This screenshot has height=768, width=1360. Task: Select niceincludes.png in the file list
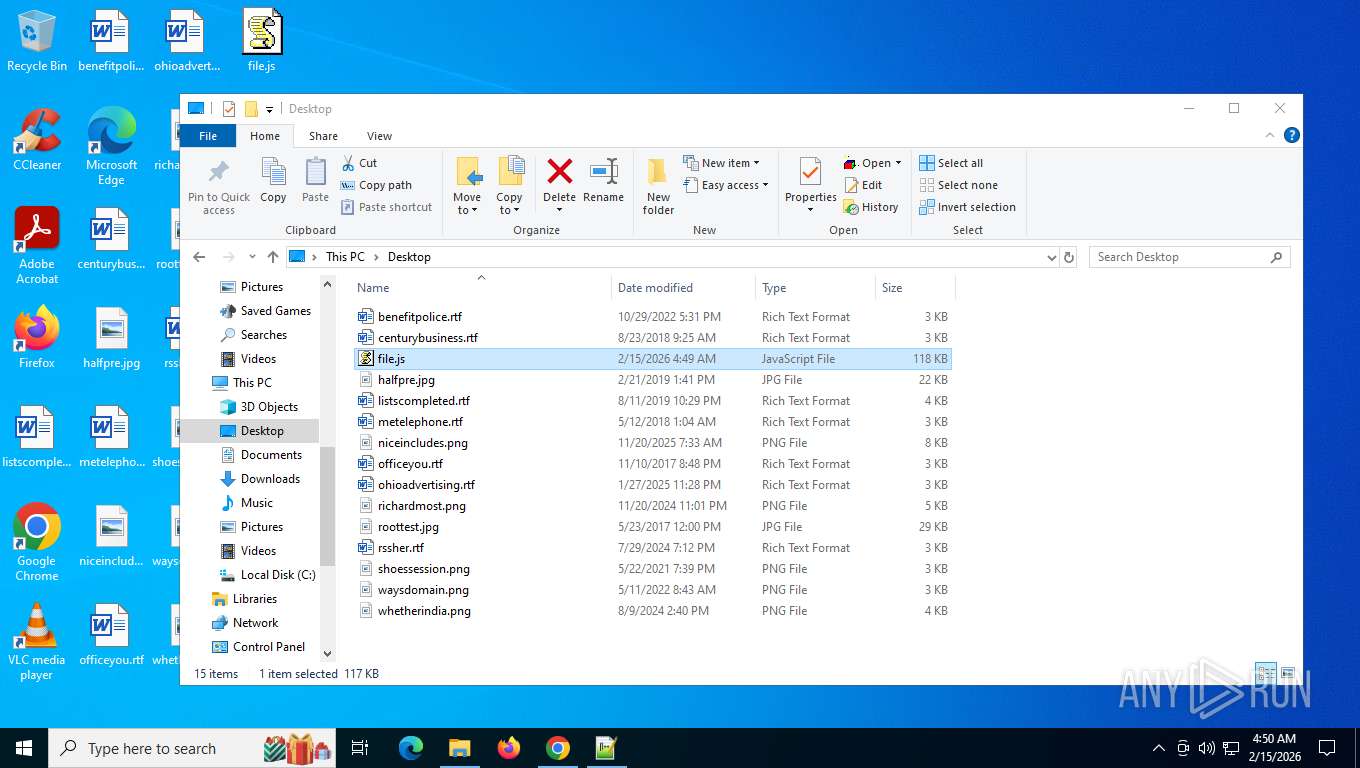pos(422,443)
